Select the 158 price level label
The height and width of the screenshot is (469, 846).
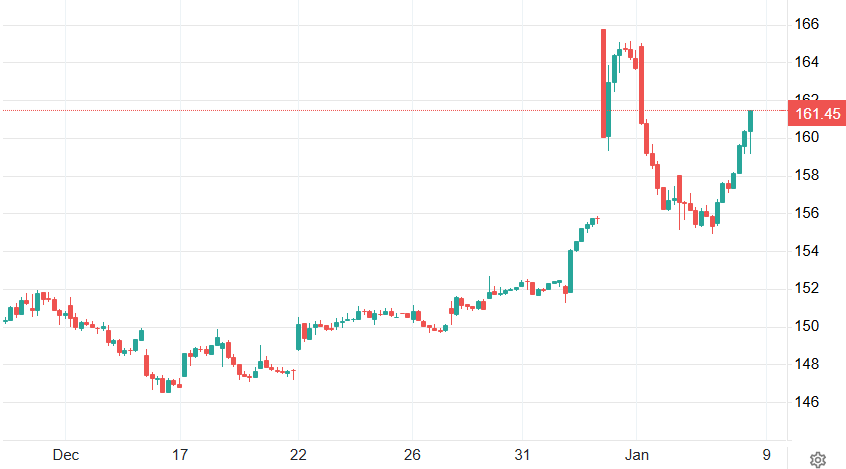click(x=807, y=175)
